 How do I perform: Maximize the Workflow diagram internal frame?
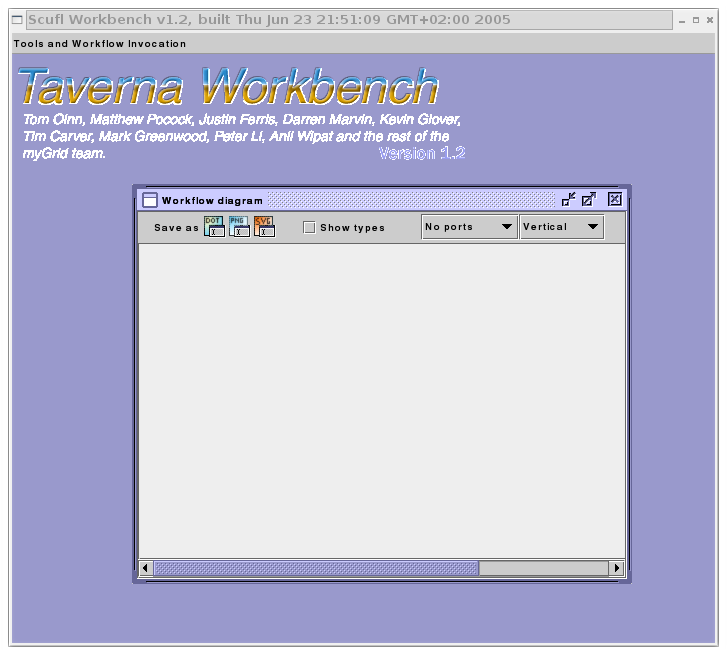(x=589, y=199)
